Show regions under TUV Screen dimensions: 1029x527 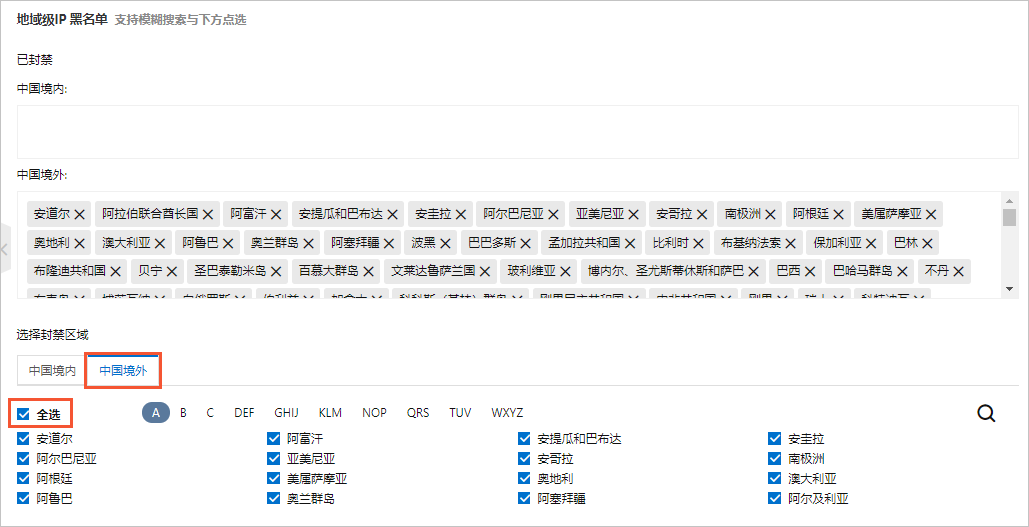(x=460, y=413)
